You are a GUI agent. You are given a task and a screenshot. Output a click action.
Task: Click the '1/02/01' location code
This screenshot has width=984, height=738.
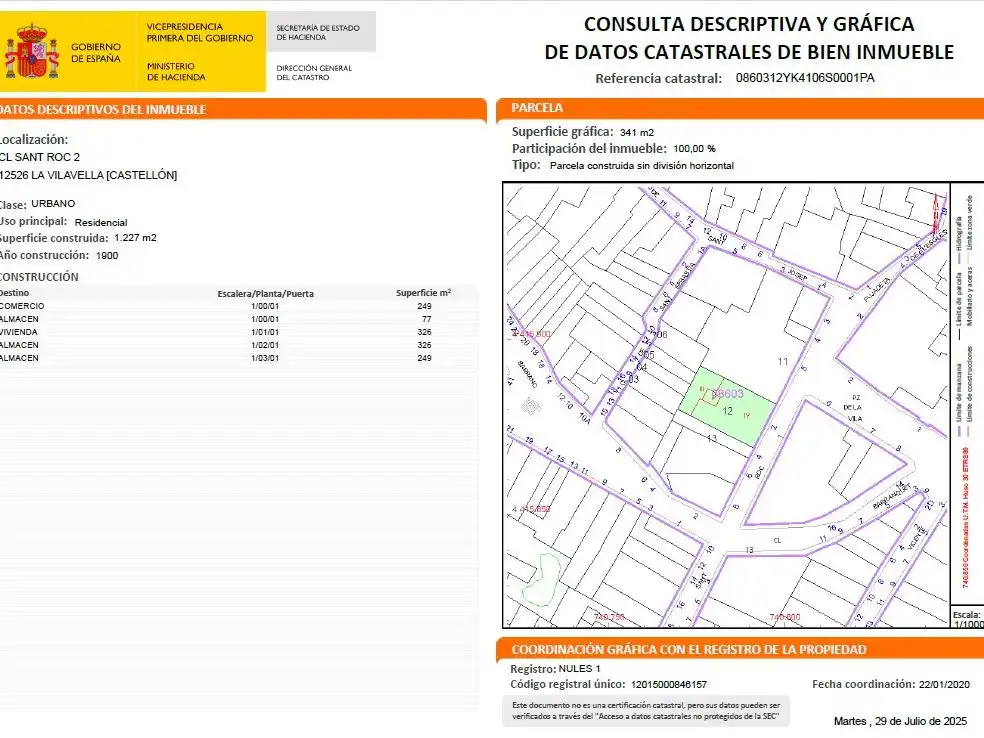(265, 345)
